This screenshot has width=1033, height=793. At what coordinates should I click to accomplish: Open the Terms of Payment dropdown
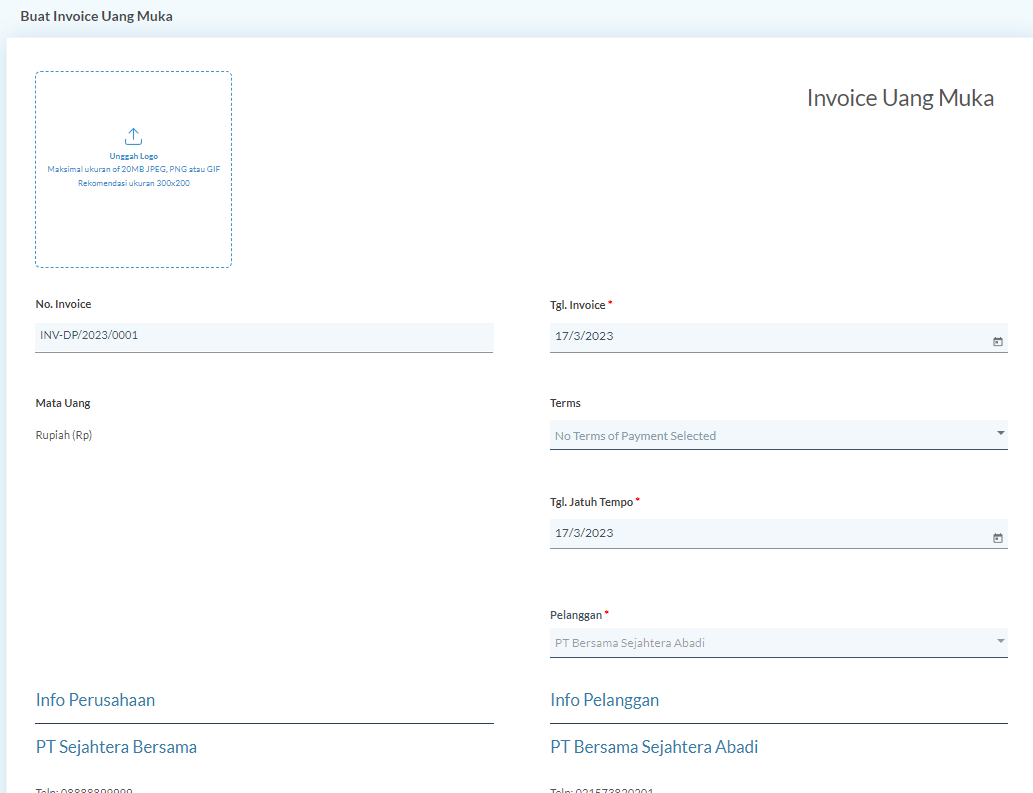(779, 435)
